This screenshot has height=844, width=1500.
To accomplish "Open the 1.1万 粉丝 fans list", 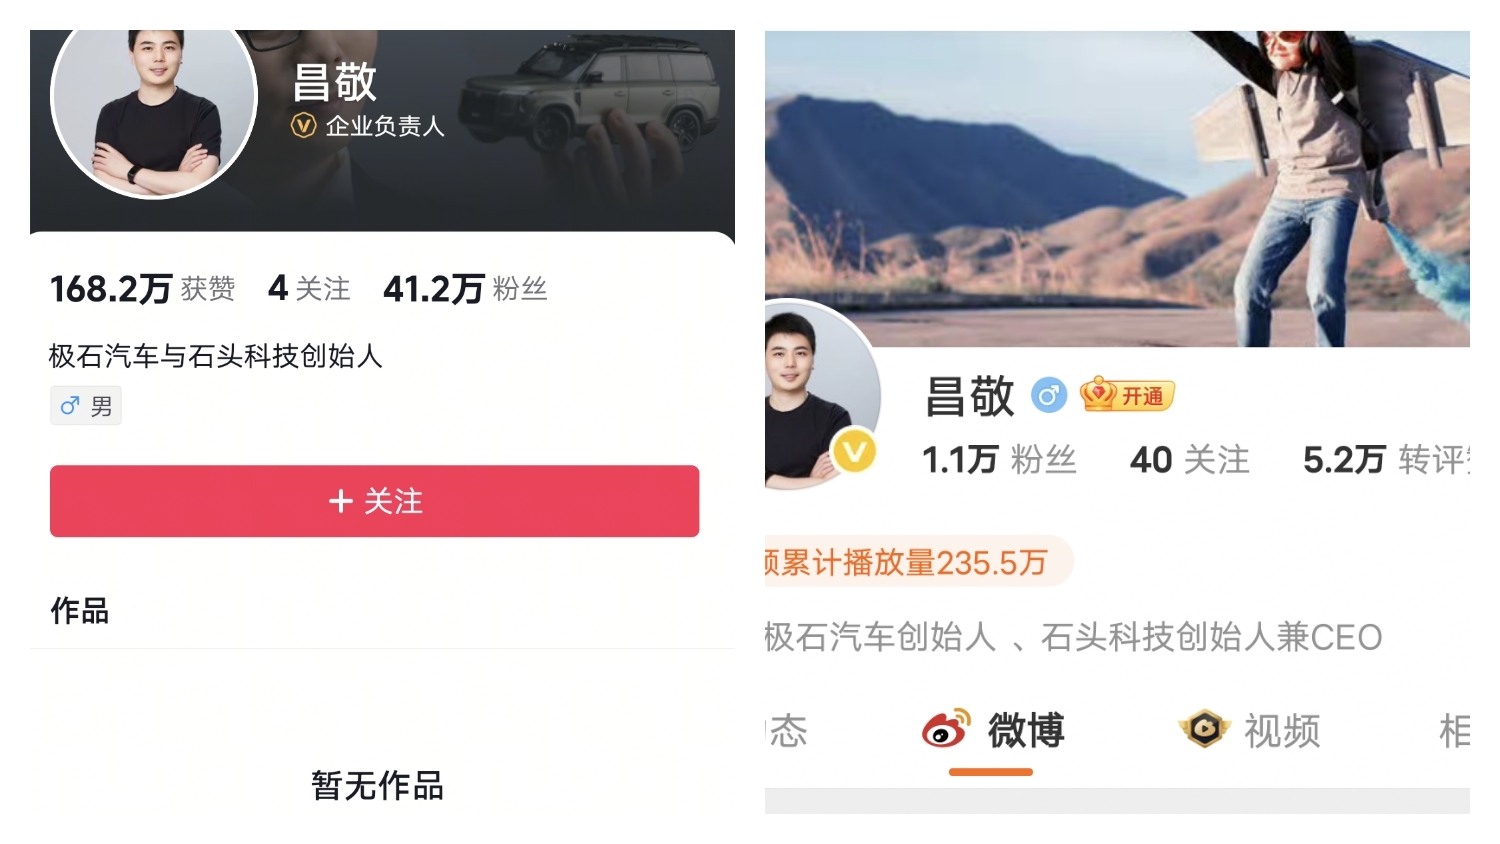I will pyautogui.click(x=998, y=460).
